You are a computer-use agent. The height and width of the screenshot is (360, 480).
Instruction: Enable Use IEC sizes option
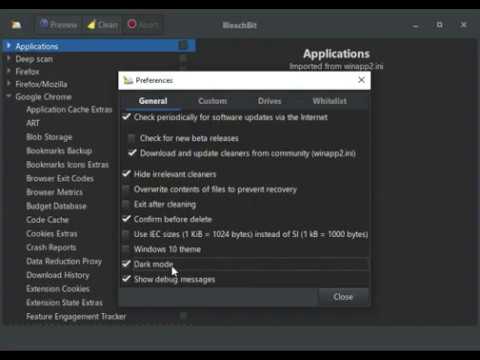pos(126,234)
